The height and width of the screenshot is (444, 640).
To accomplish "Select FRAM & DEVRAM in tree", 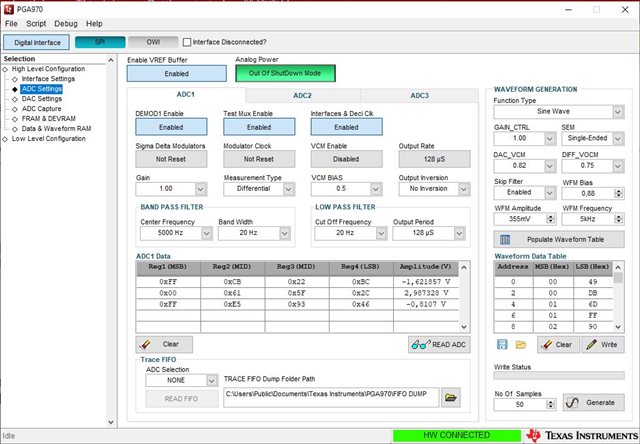I will (49, 118).
